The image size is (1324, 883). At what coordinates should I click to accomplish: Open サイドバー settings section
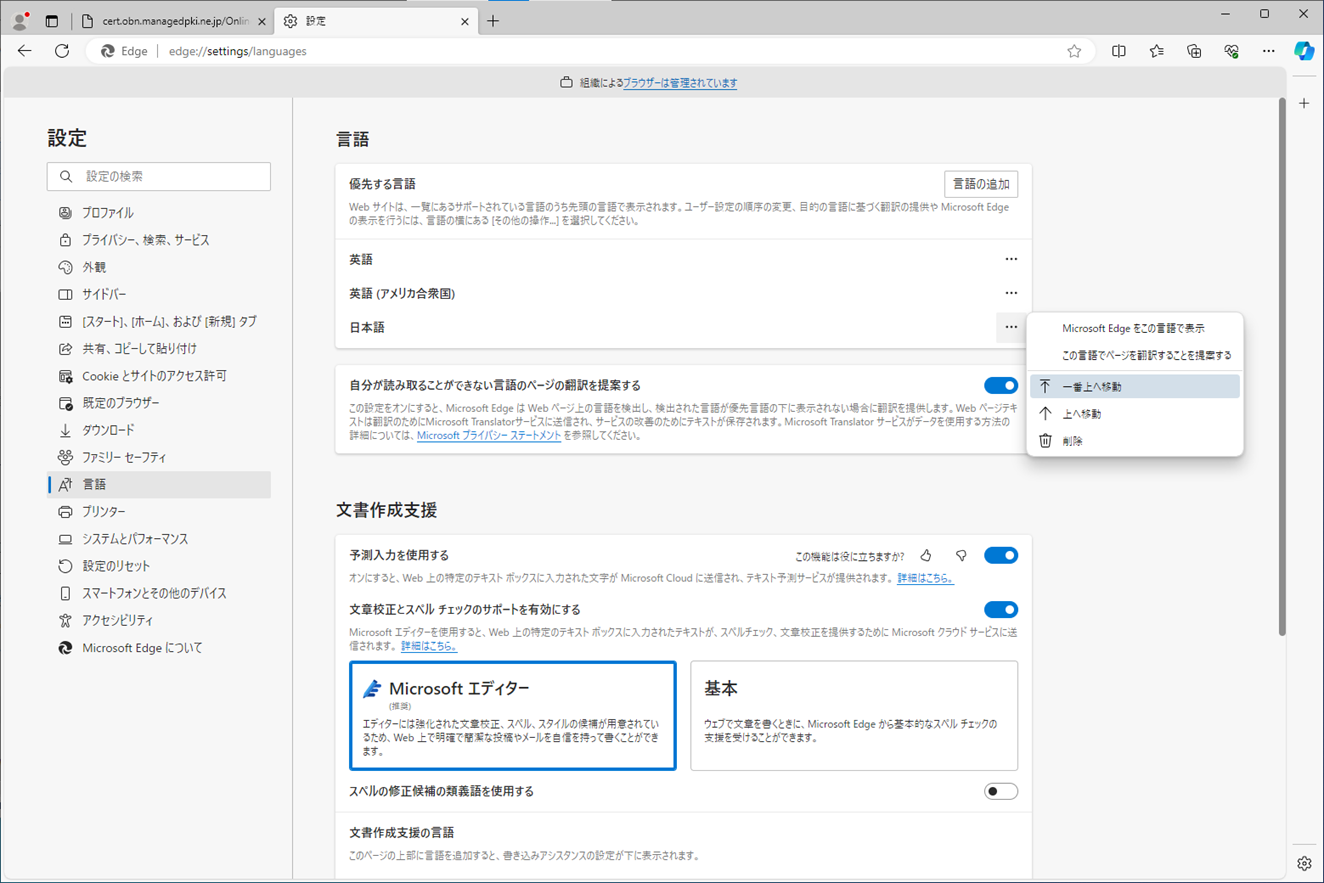pos(159,295)
